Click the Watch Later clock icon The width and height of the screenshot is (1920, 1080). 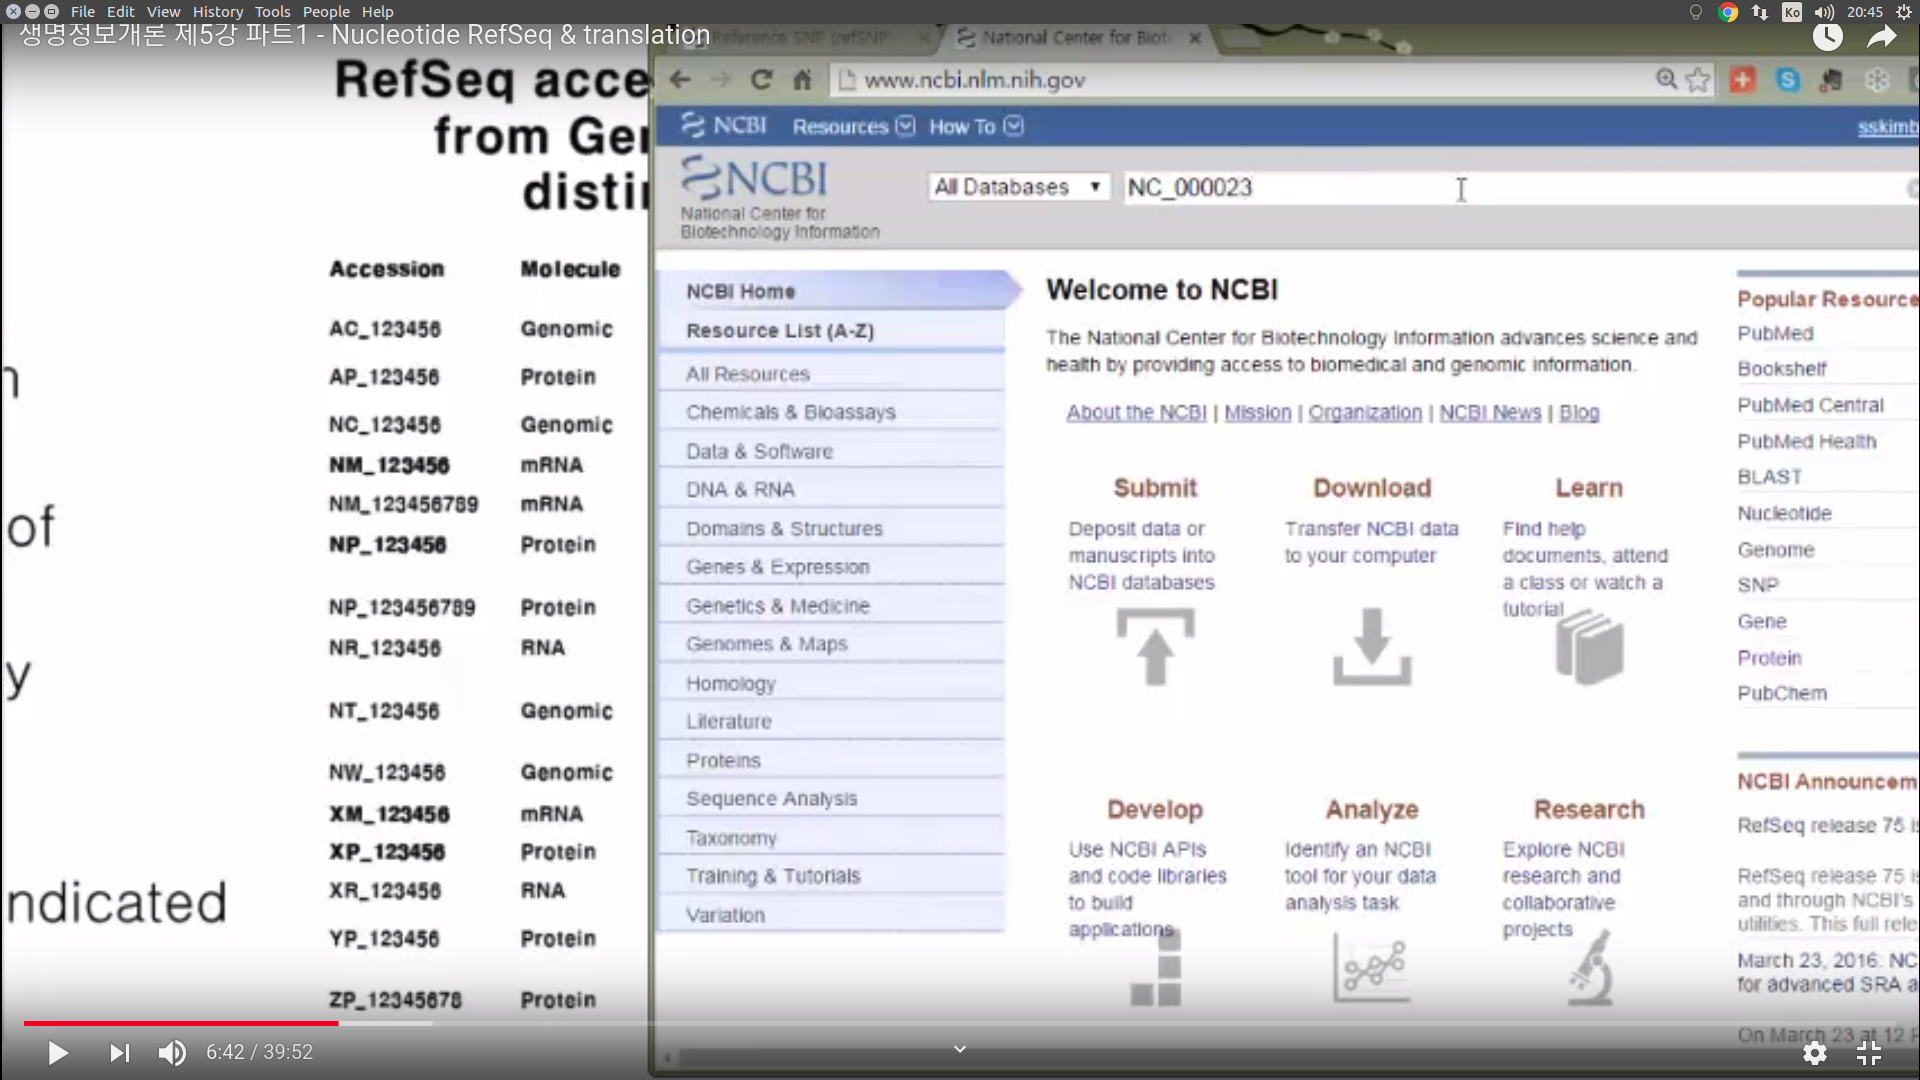(1827, 37)
